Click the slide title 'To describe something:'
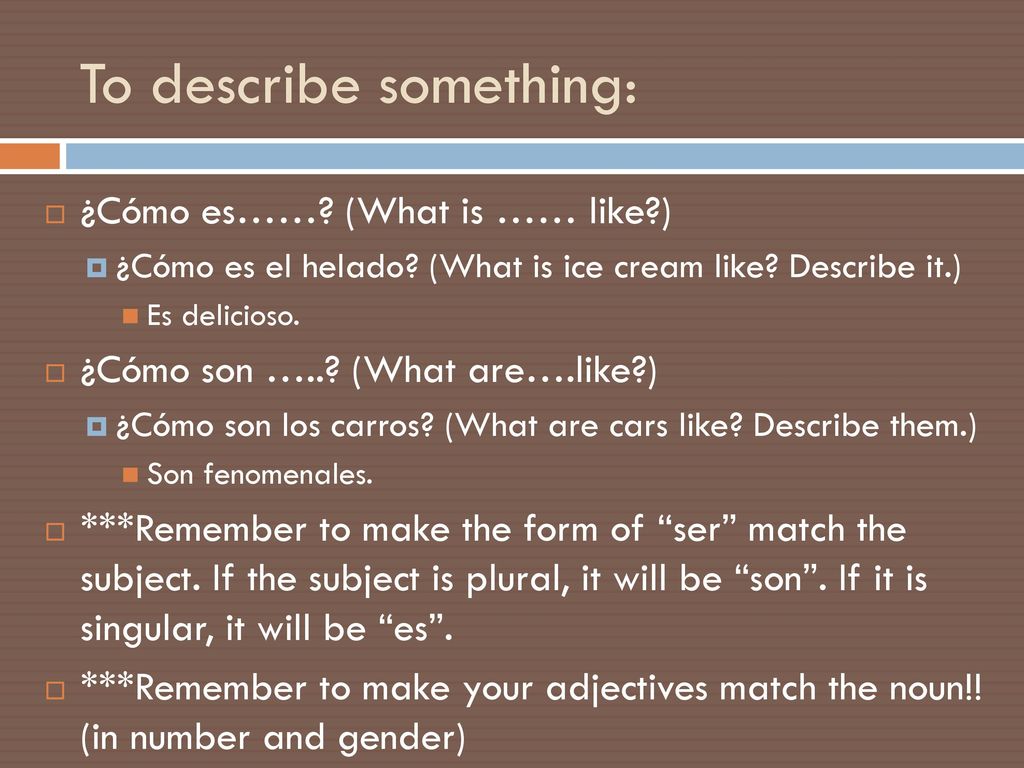1024x768 pixels. tap(358, 86)
